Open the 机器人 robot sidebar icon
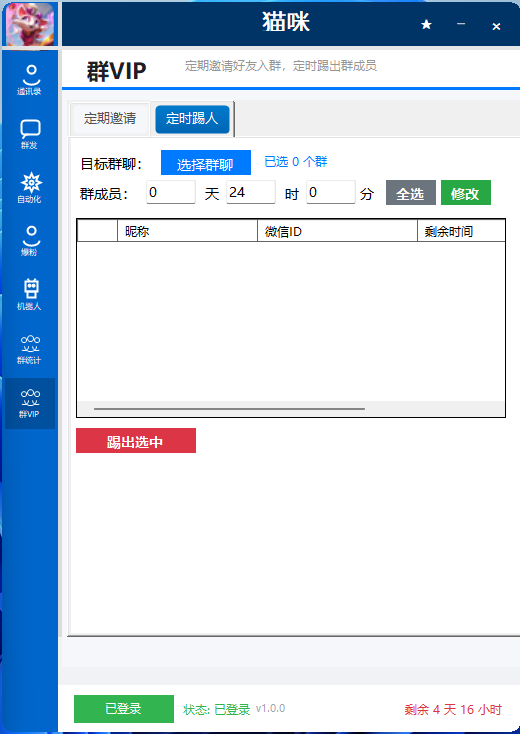 click(x=29, y=294)
